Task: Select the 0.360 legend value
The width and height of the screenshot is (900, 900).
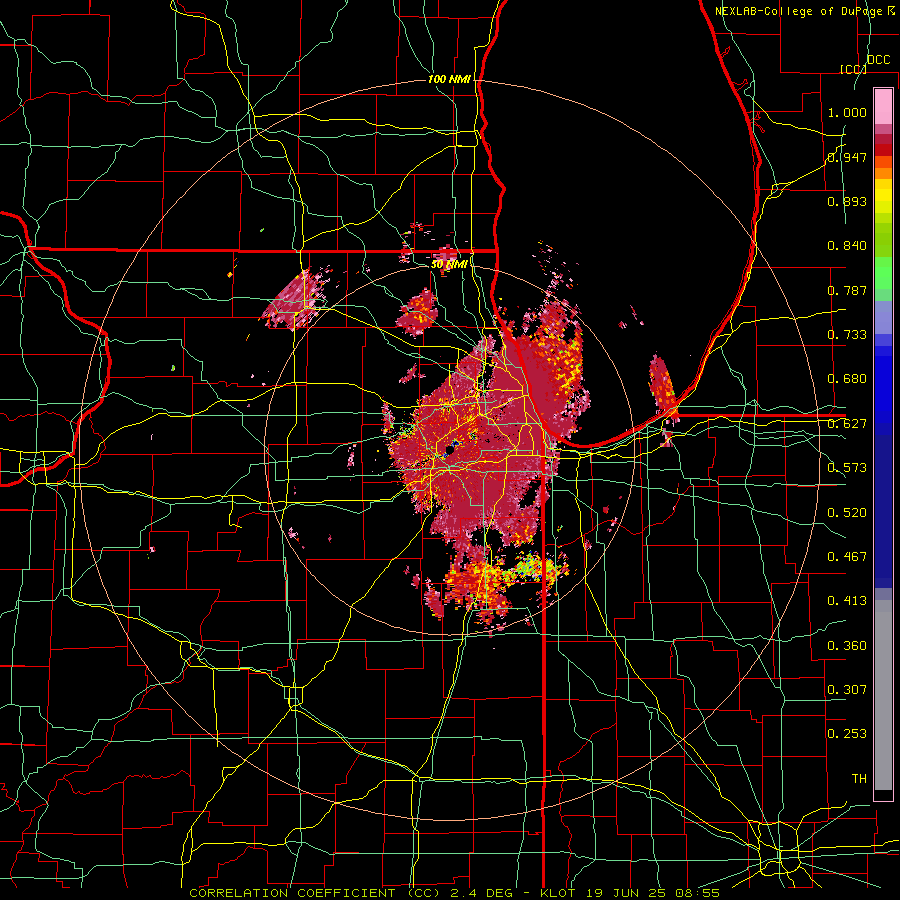Action: (x=847, y=646)
